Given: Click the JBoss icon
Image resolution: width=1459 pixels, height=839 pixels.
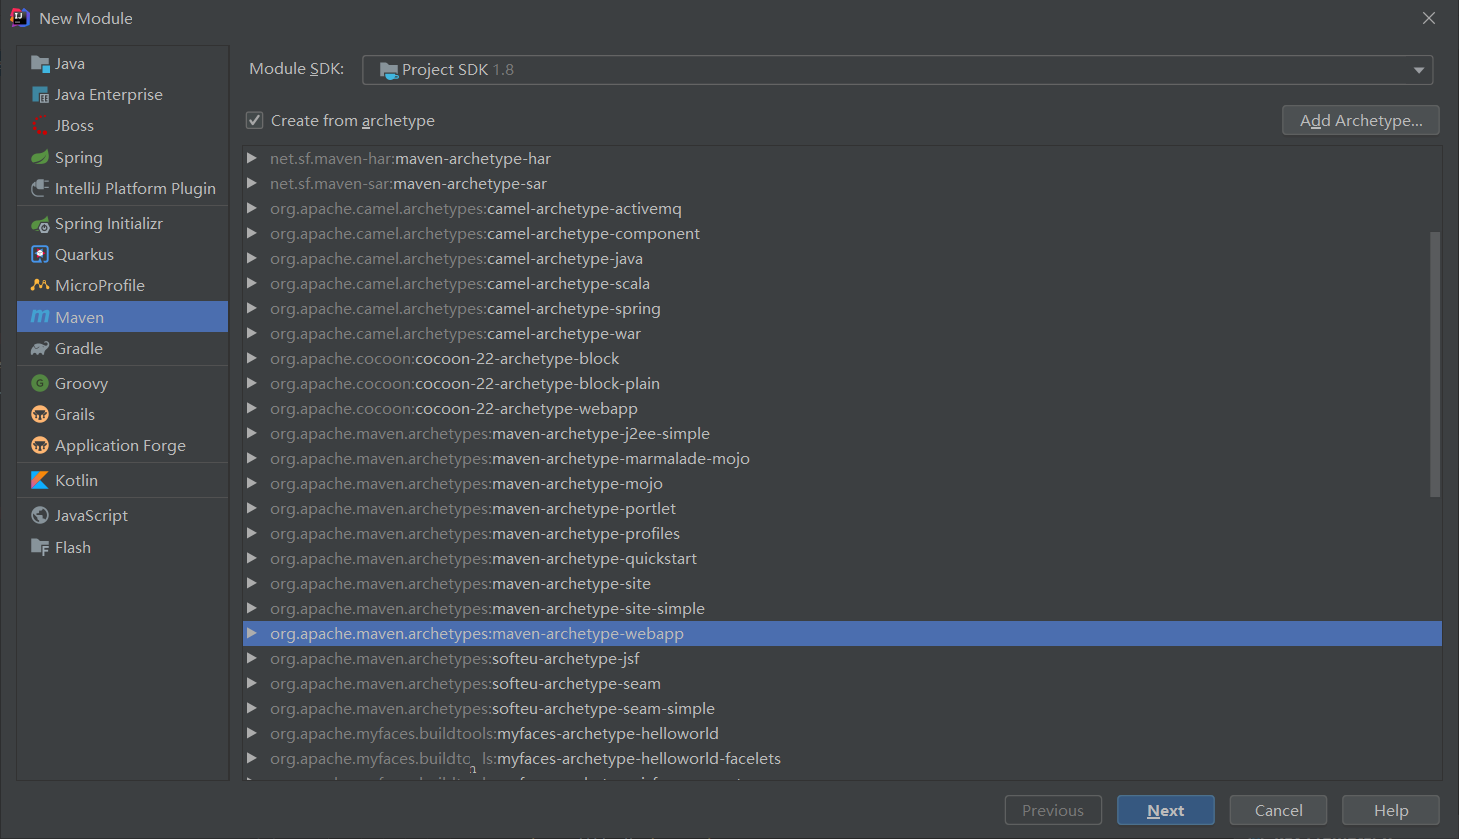Looking at the screenshot, I should point(40,126).
